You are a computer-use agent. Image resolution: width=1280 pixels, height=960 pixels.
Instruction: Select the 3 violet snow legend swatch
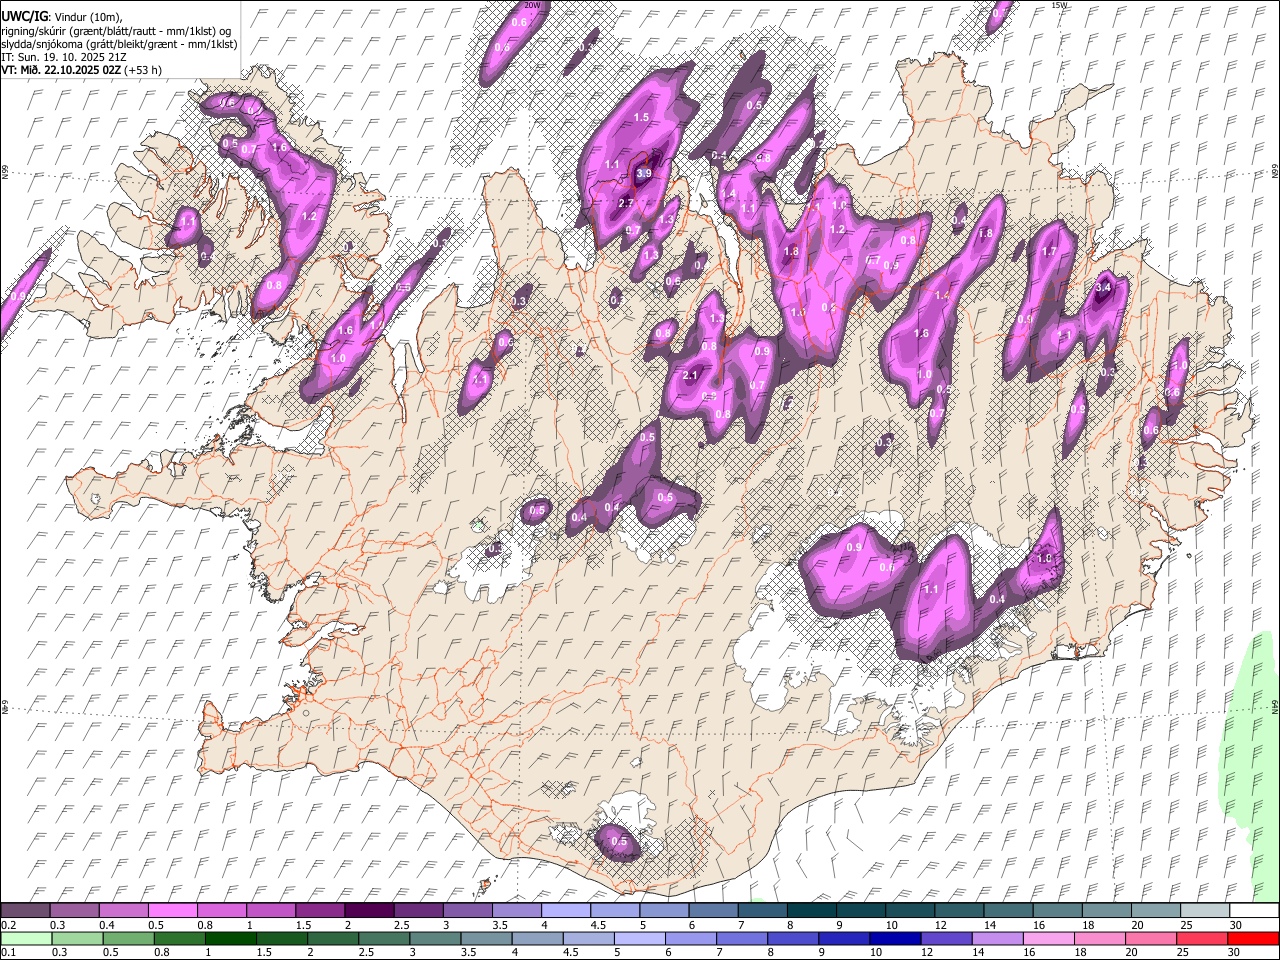pyautogui.click(x=466, y=910)
